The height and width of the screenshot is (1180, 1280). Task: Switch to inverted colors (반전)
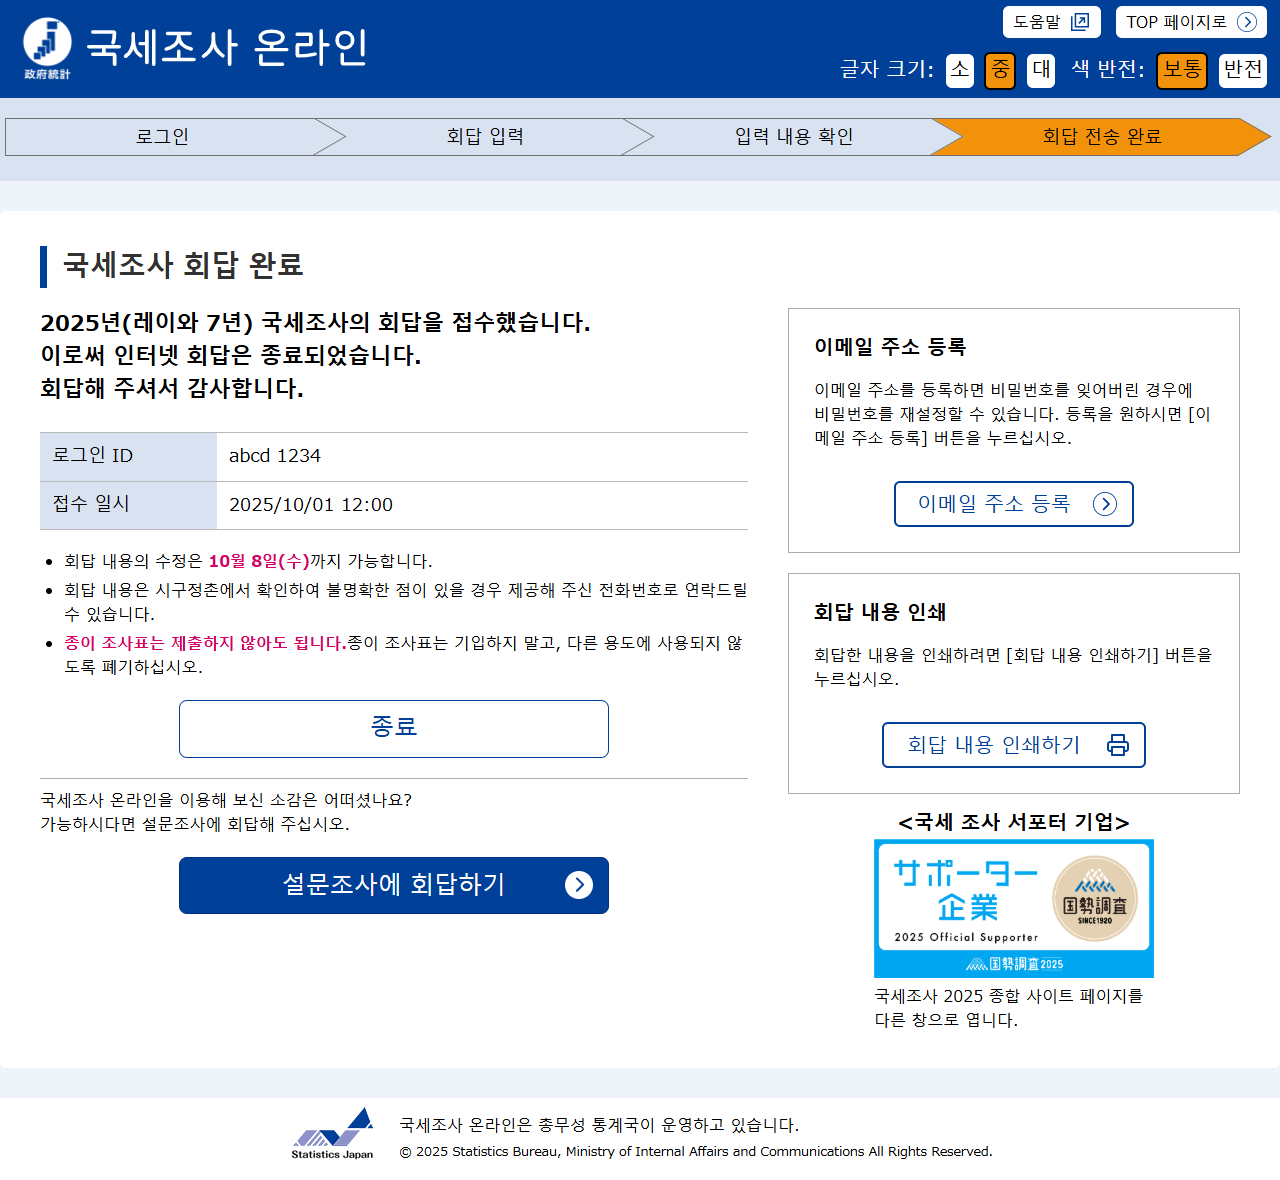pos(1242,70)
